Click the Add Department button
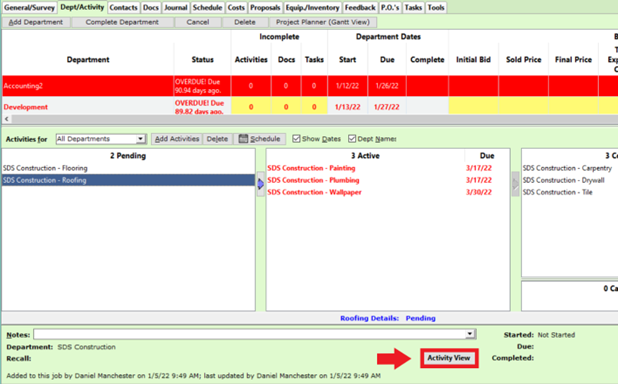 pos(36,22)
